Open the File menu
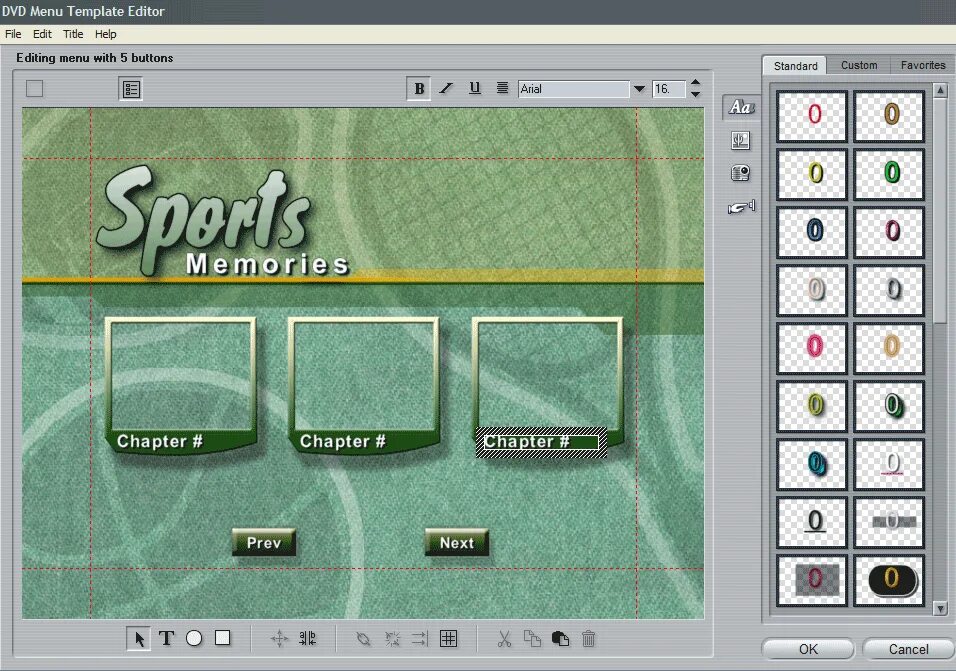The width and height of the screenshot is (956, 671). point(13,34)
